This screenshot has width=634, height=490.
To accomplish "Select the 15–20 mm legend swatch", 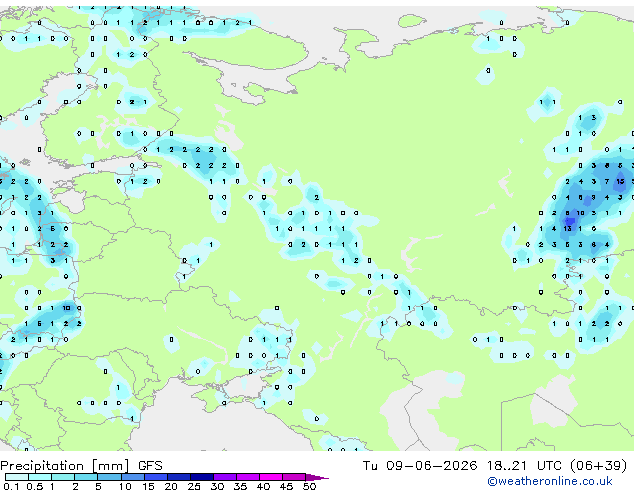I will pos(155,477).
